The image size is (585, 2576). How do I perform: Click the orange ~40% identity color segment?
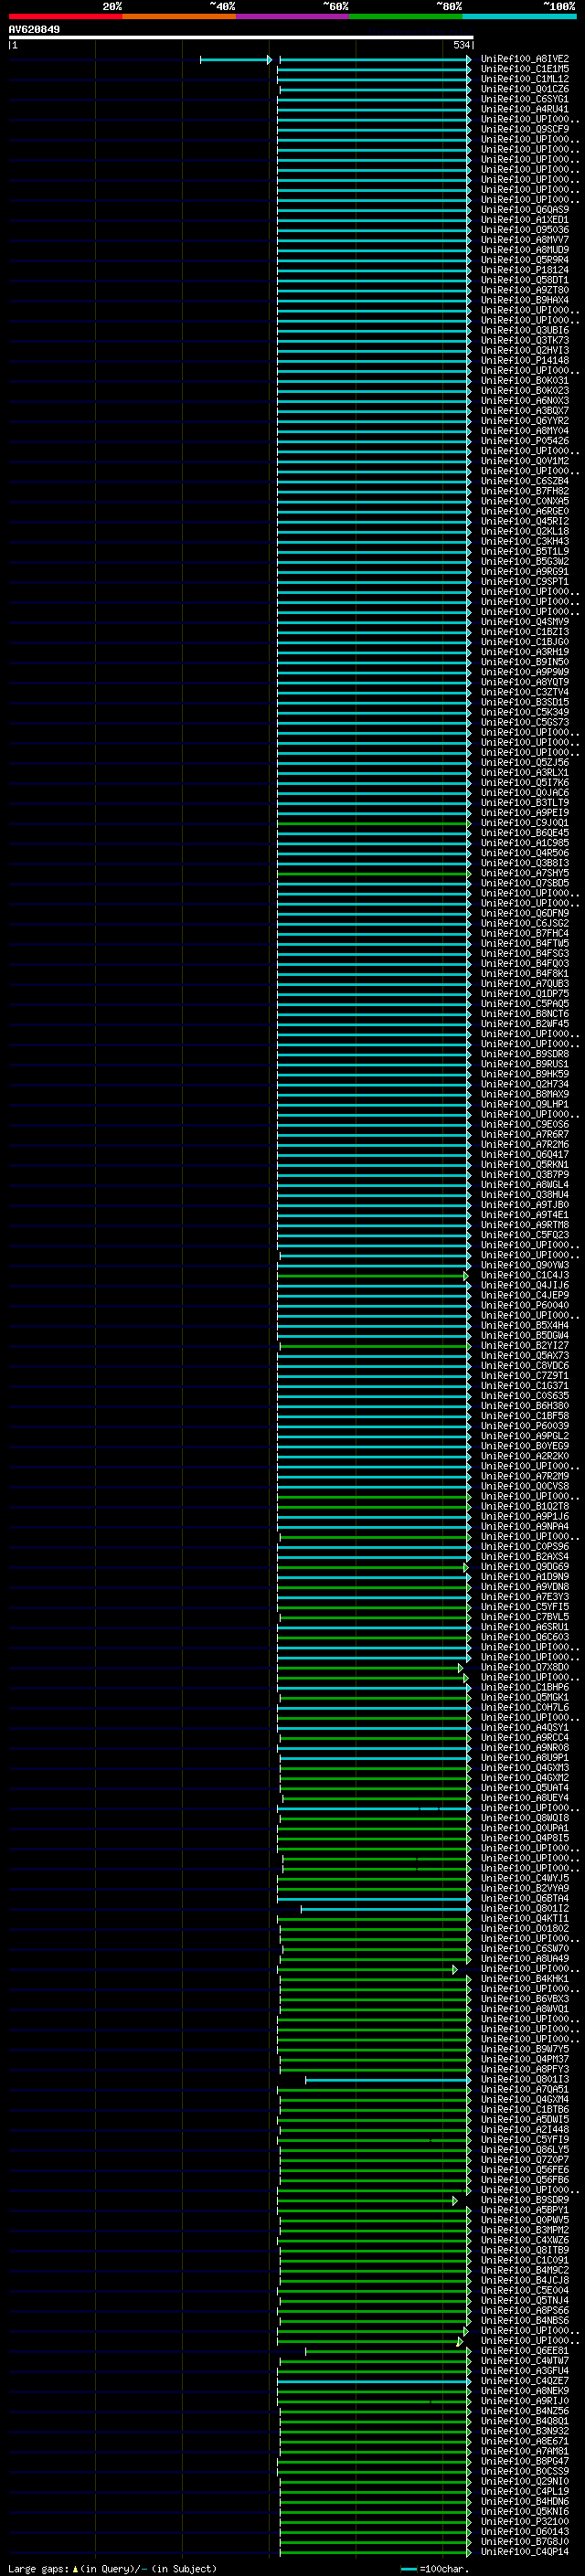[179, 16]
